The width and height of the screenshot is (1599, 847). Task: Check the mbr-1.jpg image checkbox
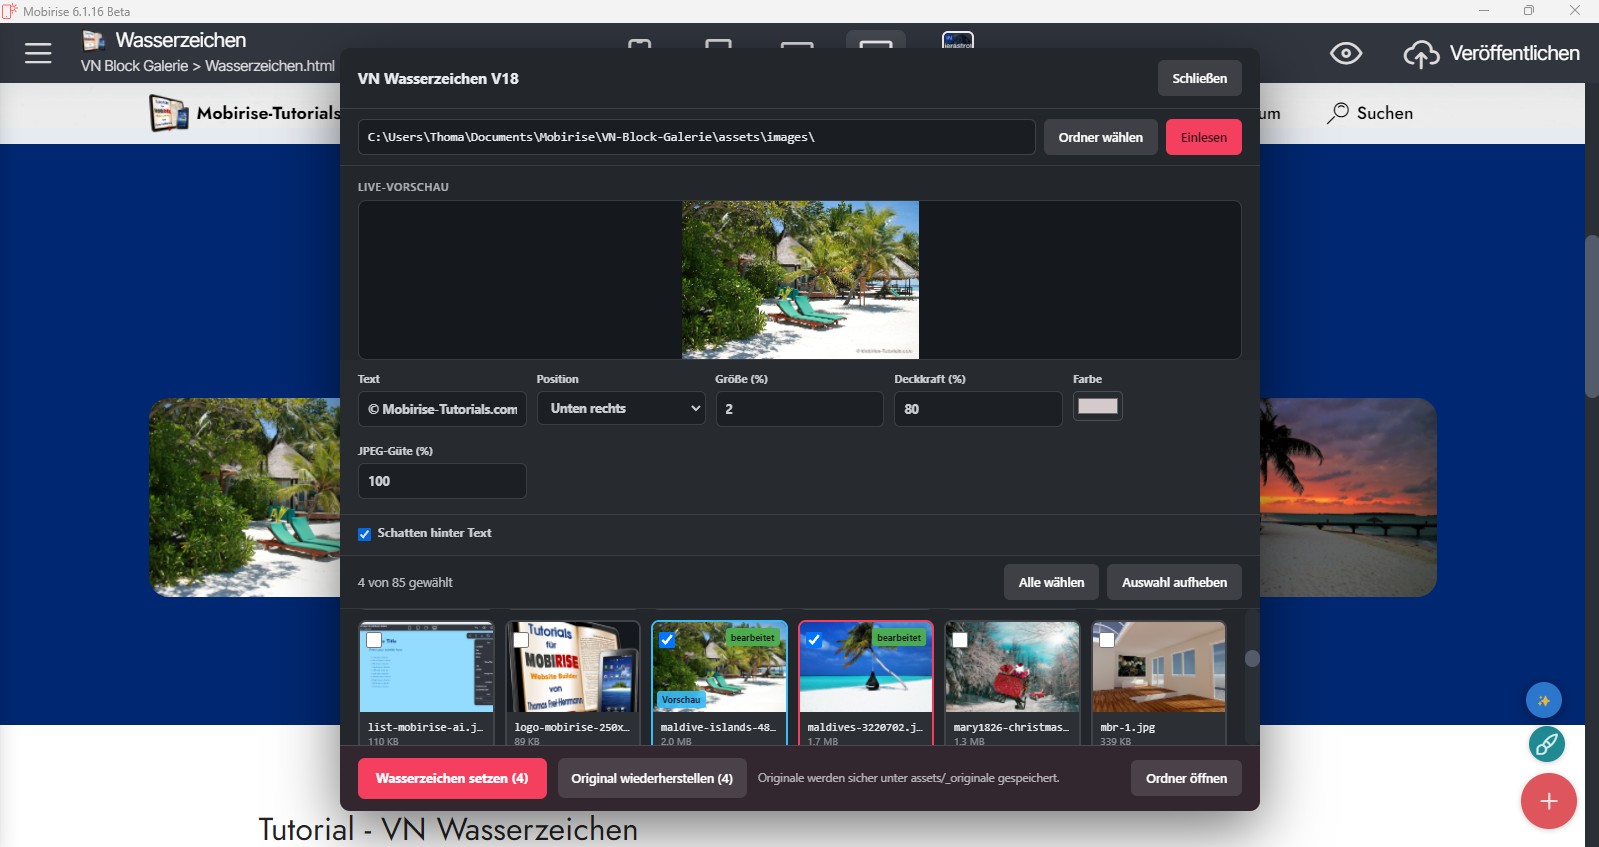click(1107, 640)
